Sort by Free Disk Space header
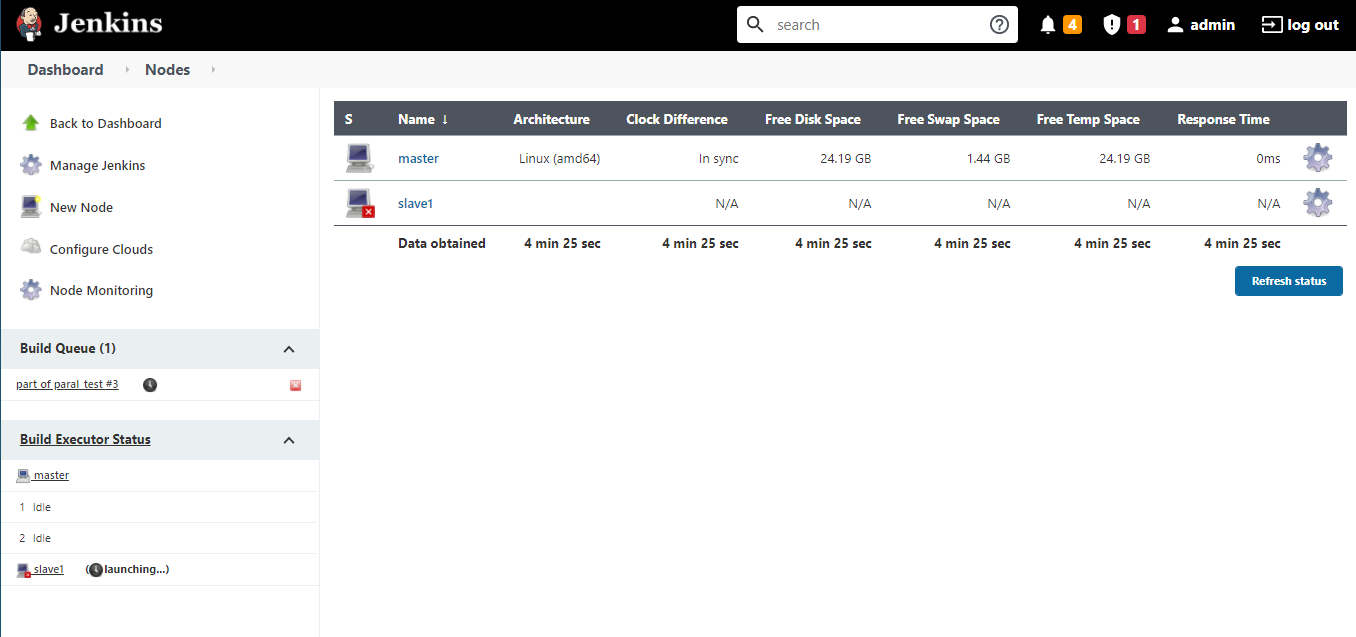Viewport: 1356px width, 637px height. click(x=813, y=119)
